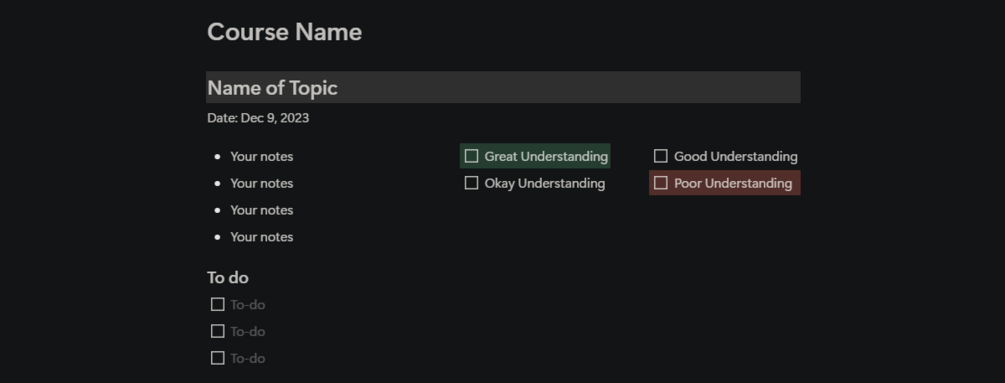Click the first Your notes bullet
This screenshot has height=383, width=1005.
click(x=262, y=156)
